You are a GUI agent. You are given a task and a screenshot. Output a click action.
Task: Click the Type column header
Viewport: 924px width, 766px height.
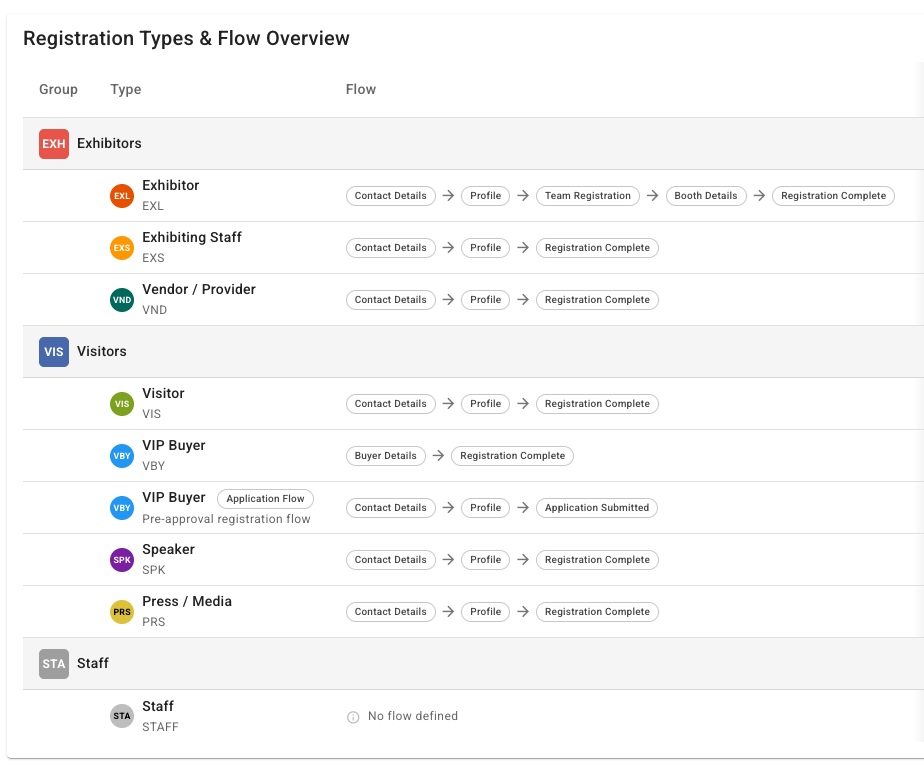(126, 90)
